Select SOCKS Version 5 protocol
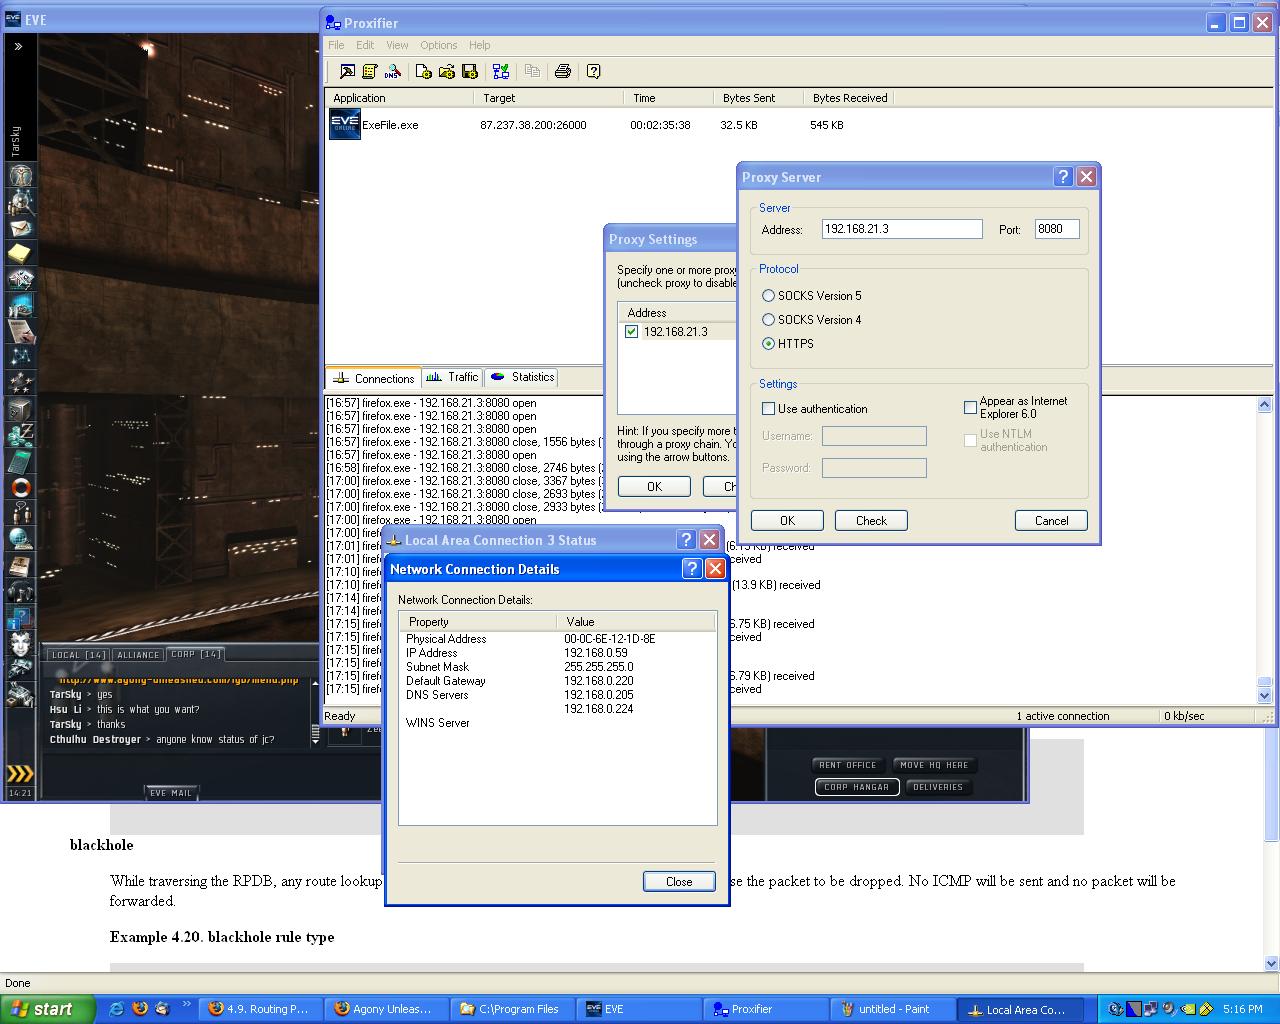Image resolution: width=1280 pixels, height=1024 pixels. [768, 296]
